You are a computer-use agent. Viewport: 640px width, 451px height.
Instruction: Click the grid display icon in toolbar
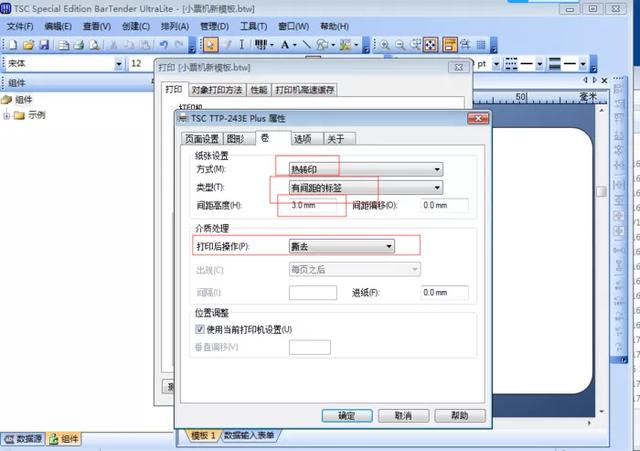tap(482, 44)
